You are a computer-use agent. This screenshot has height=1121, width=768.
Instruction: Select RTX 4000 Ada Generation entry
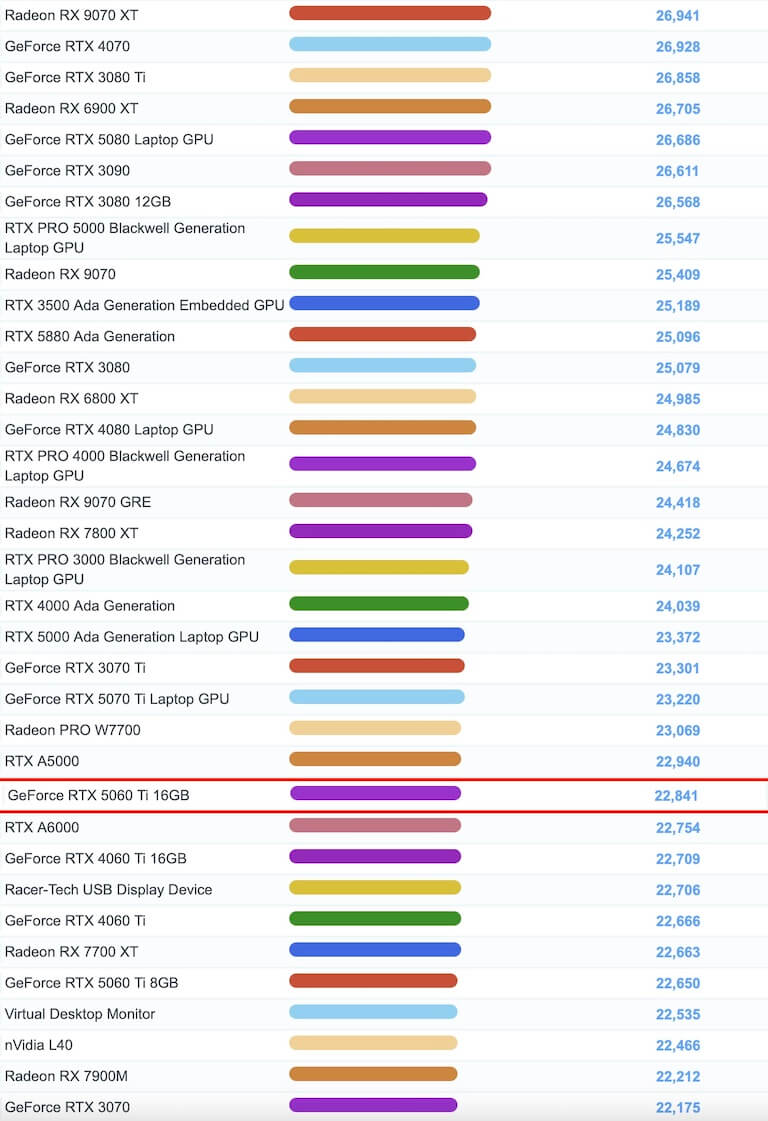coord(89,606)
